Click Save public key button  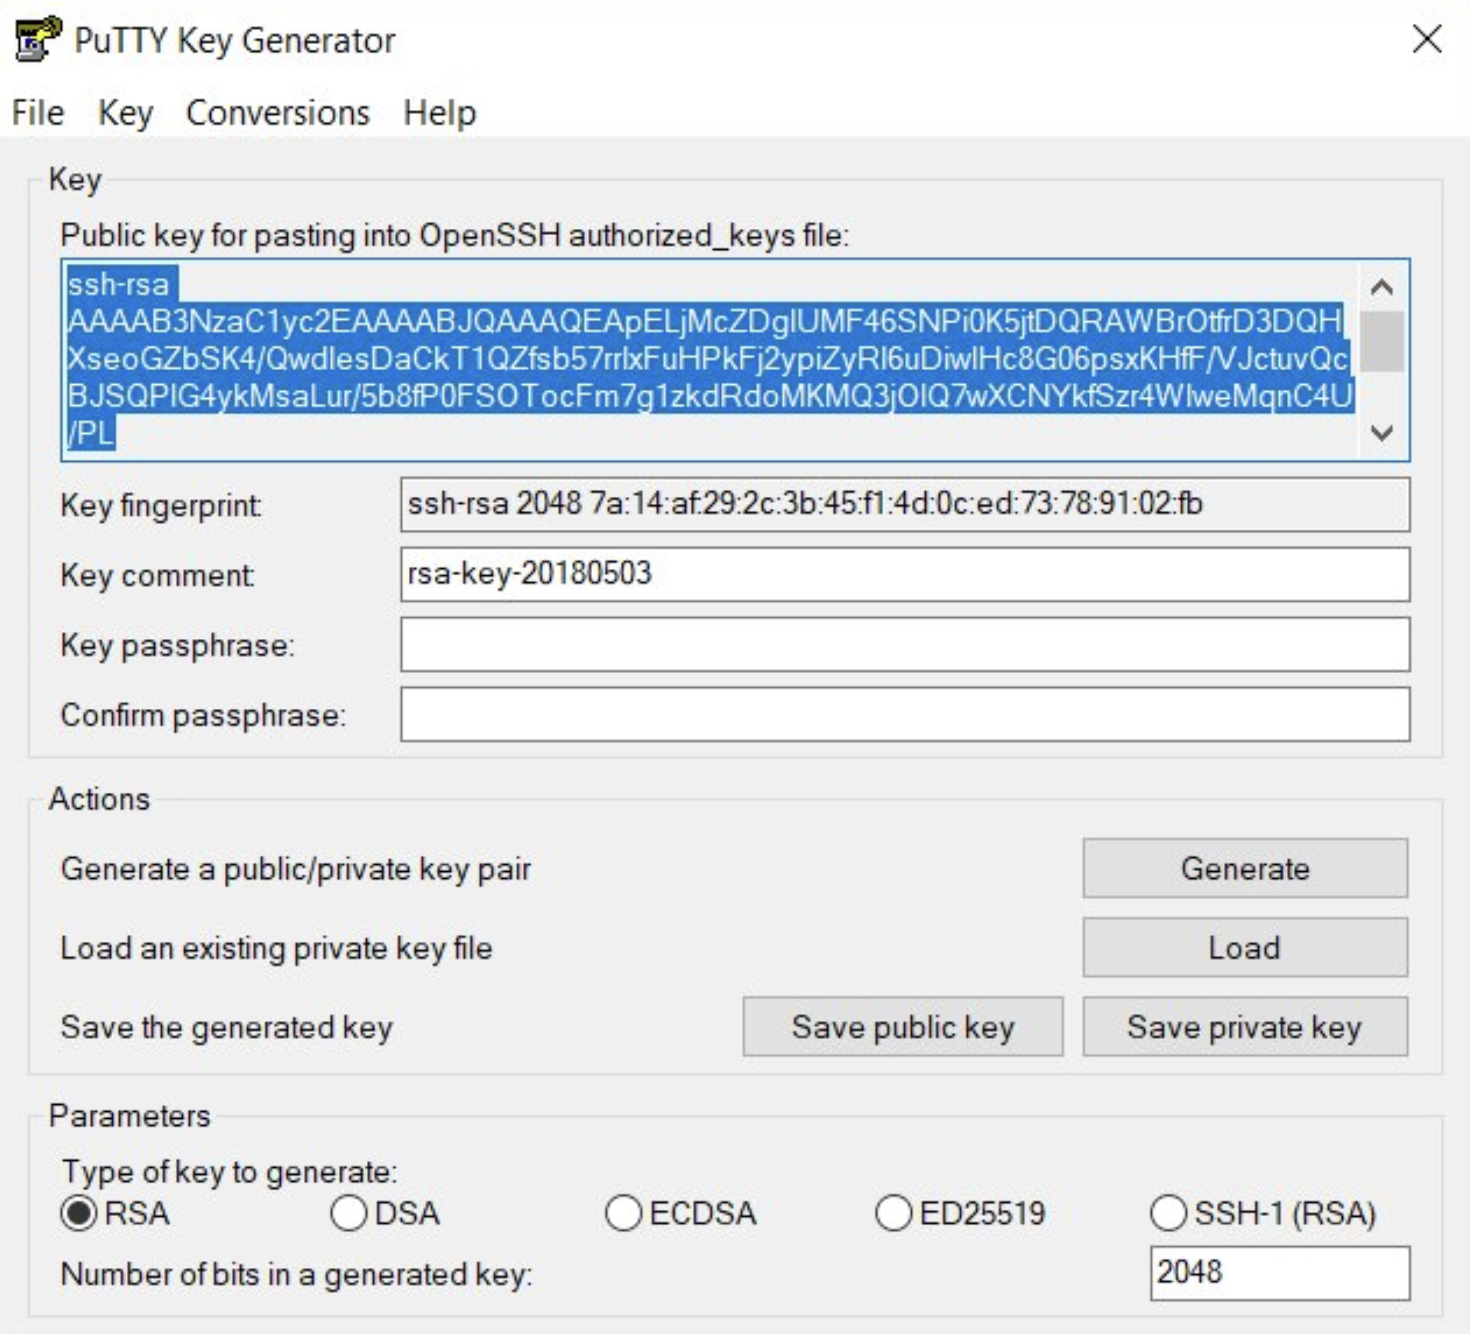(903, 1026)
